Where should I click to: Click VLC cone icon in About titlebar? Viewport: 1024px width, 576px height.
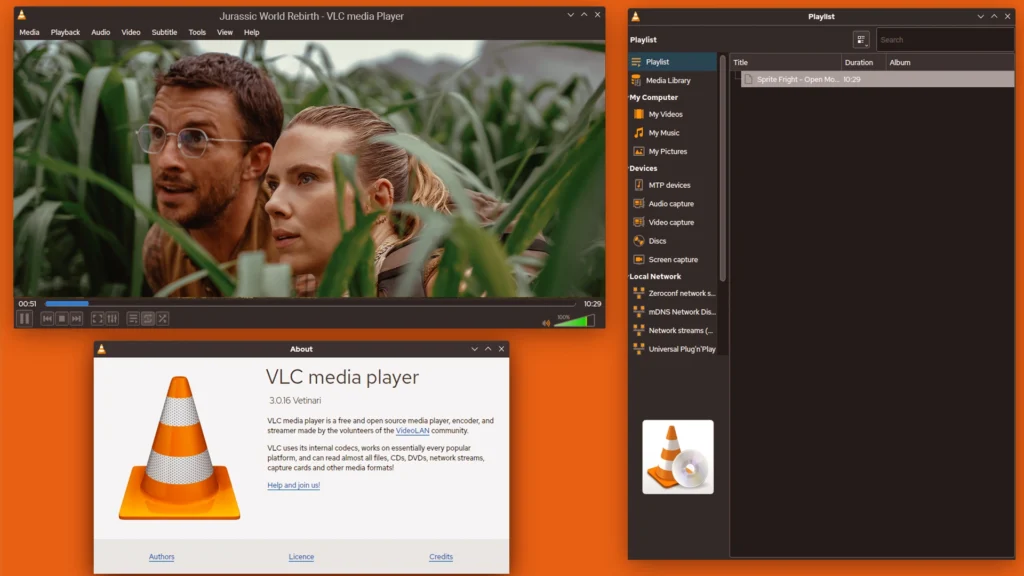coord(101,349)
